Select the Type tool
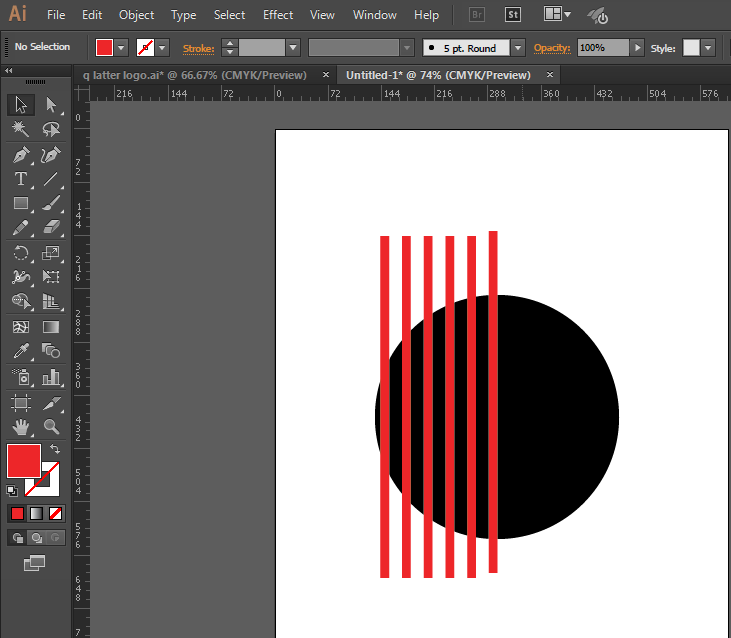731x638 pixels. coord(20,180)
